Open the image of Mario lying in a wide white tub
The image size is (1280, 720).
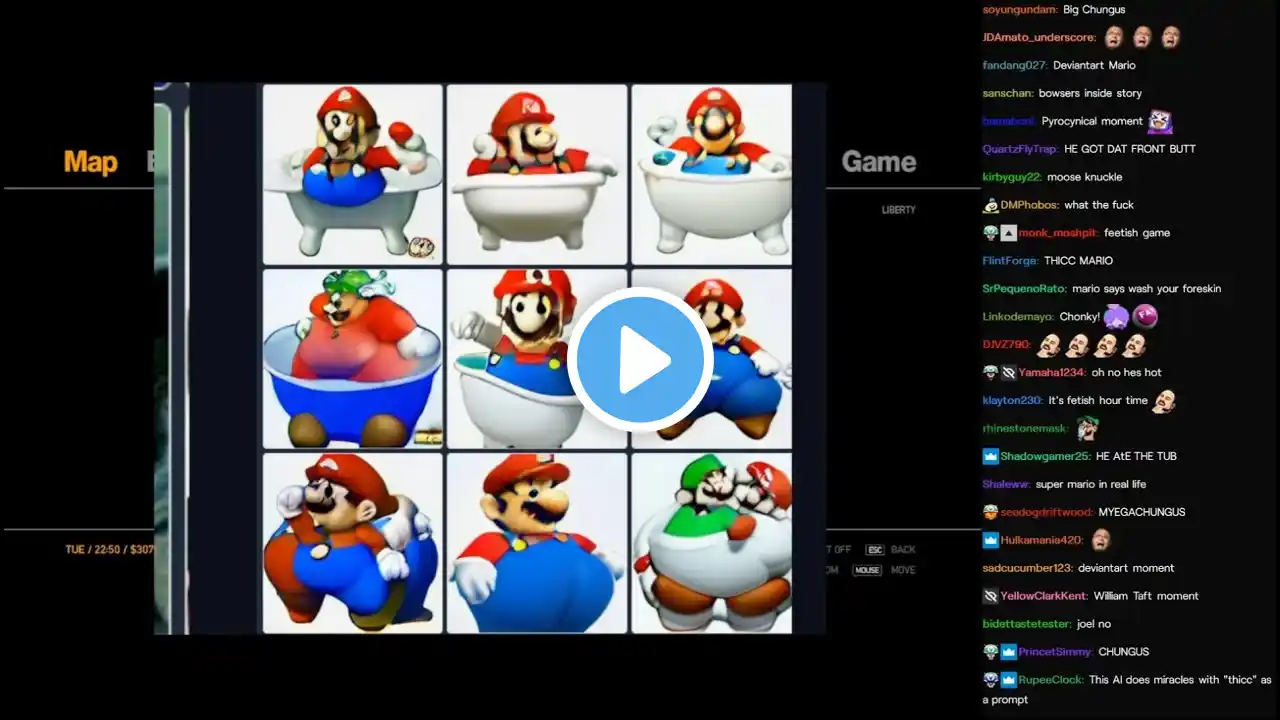(x=537, y=174)
